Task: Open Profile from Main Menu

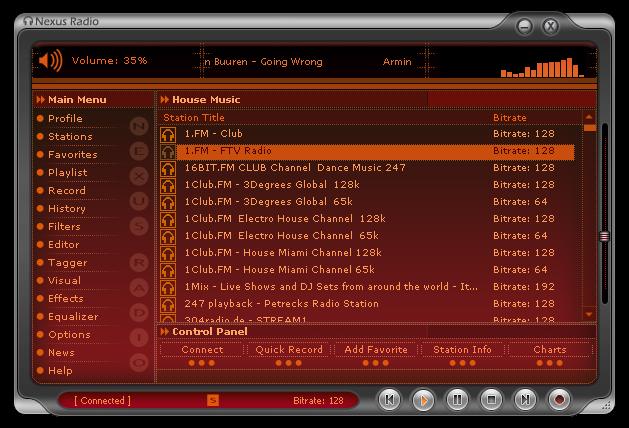Action: coord(65,119)
